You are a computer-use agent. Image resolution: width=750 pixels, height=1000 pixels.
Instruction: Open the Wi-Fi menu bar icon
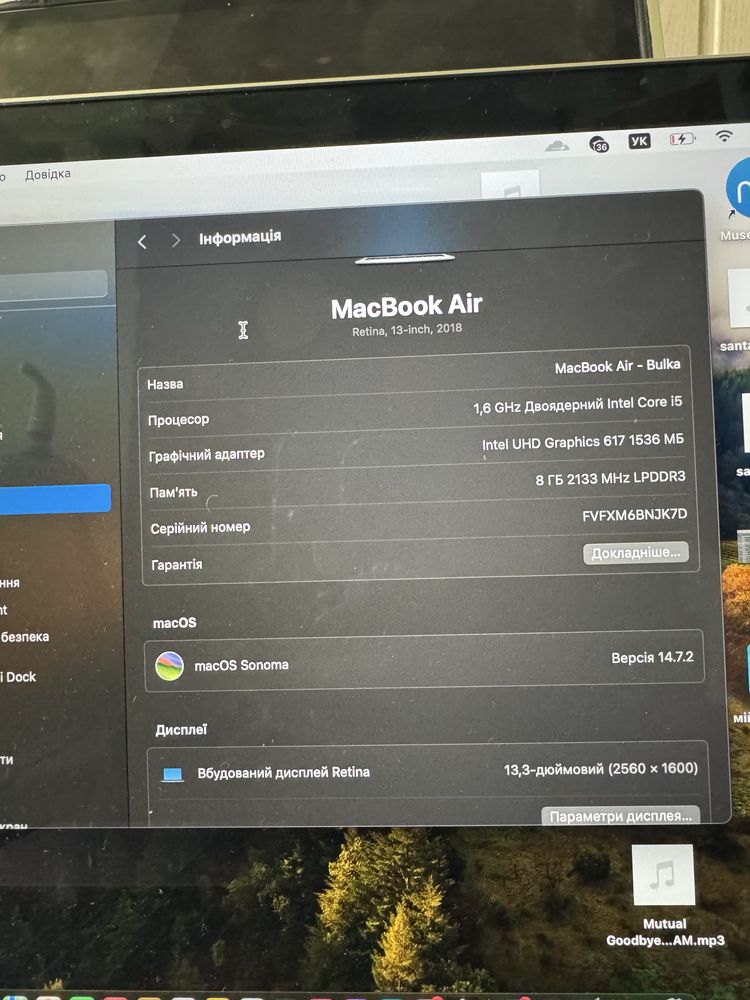pyautogui.click(x=724, y=136)
